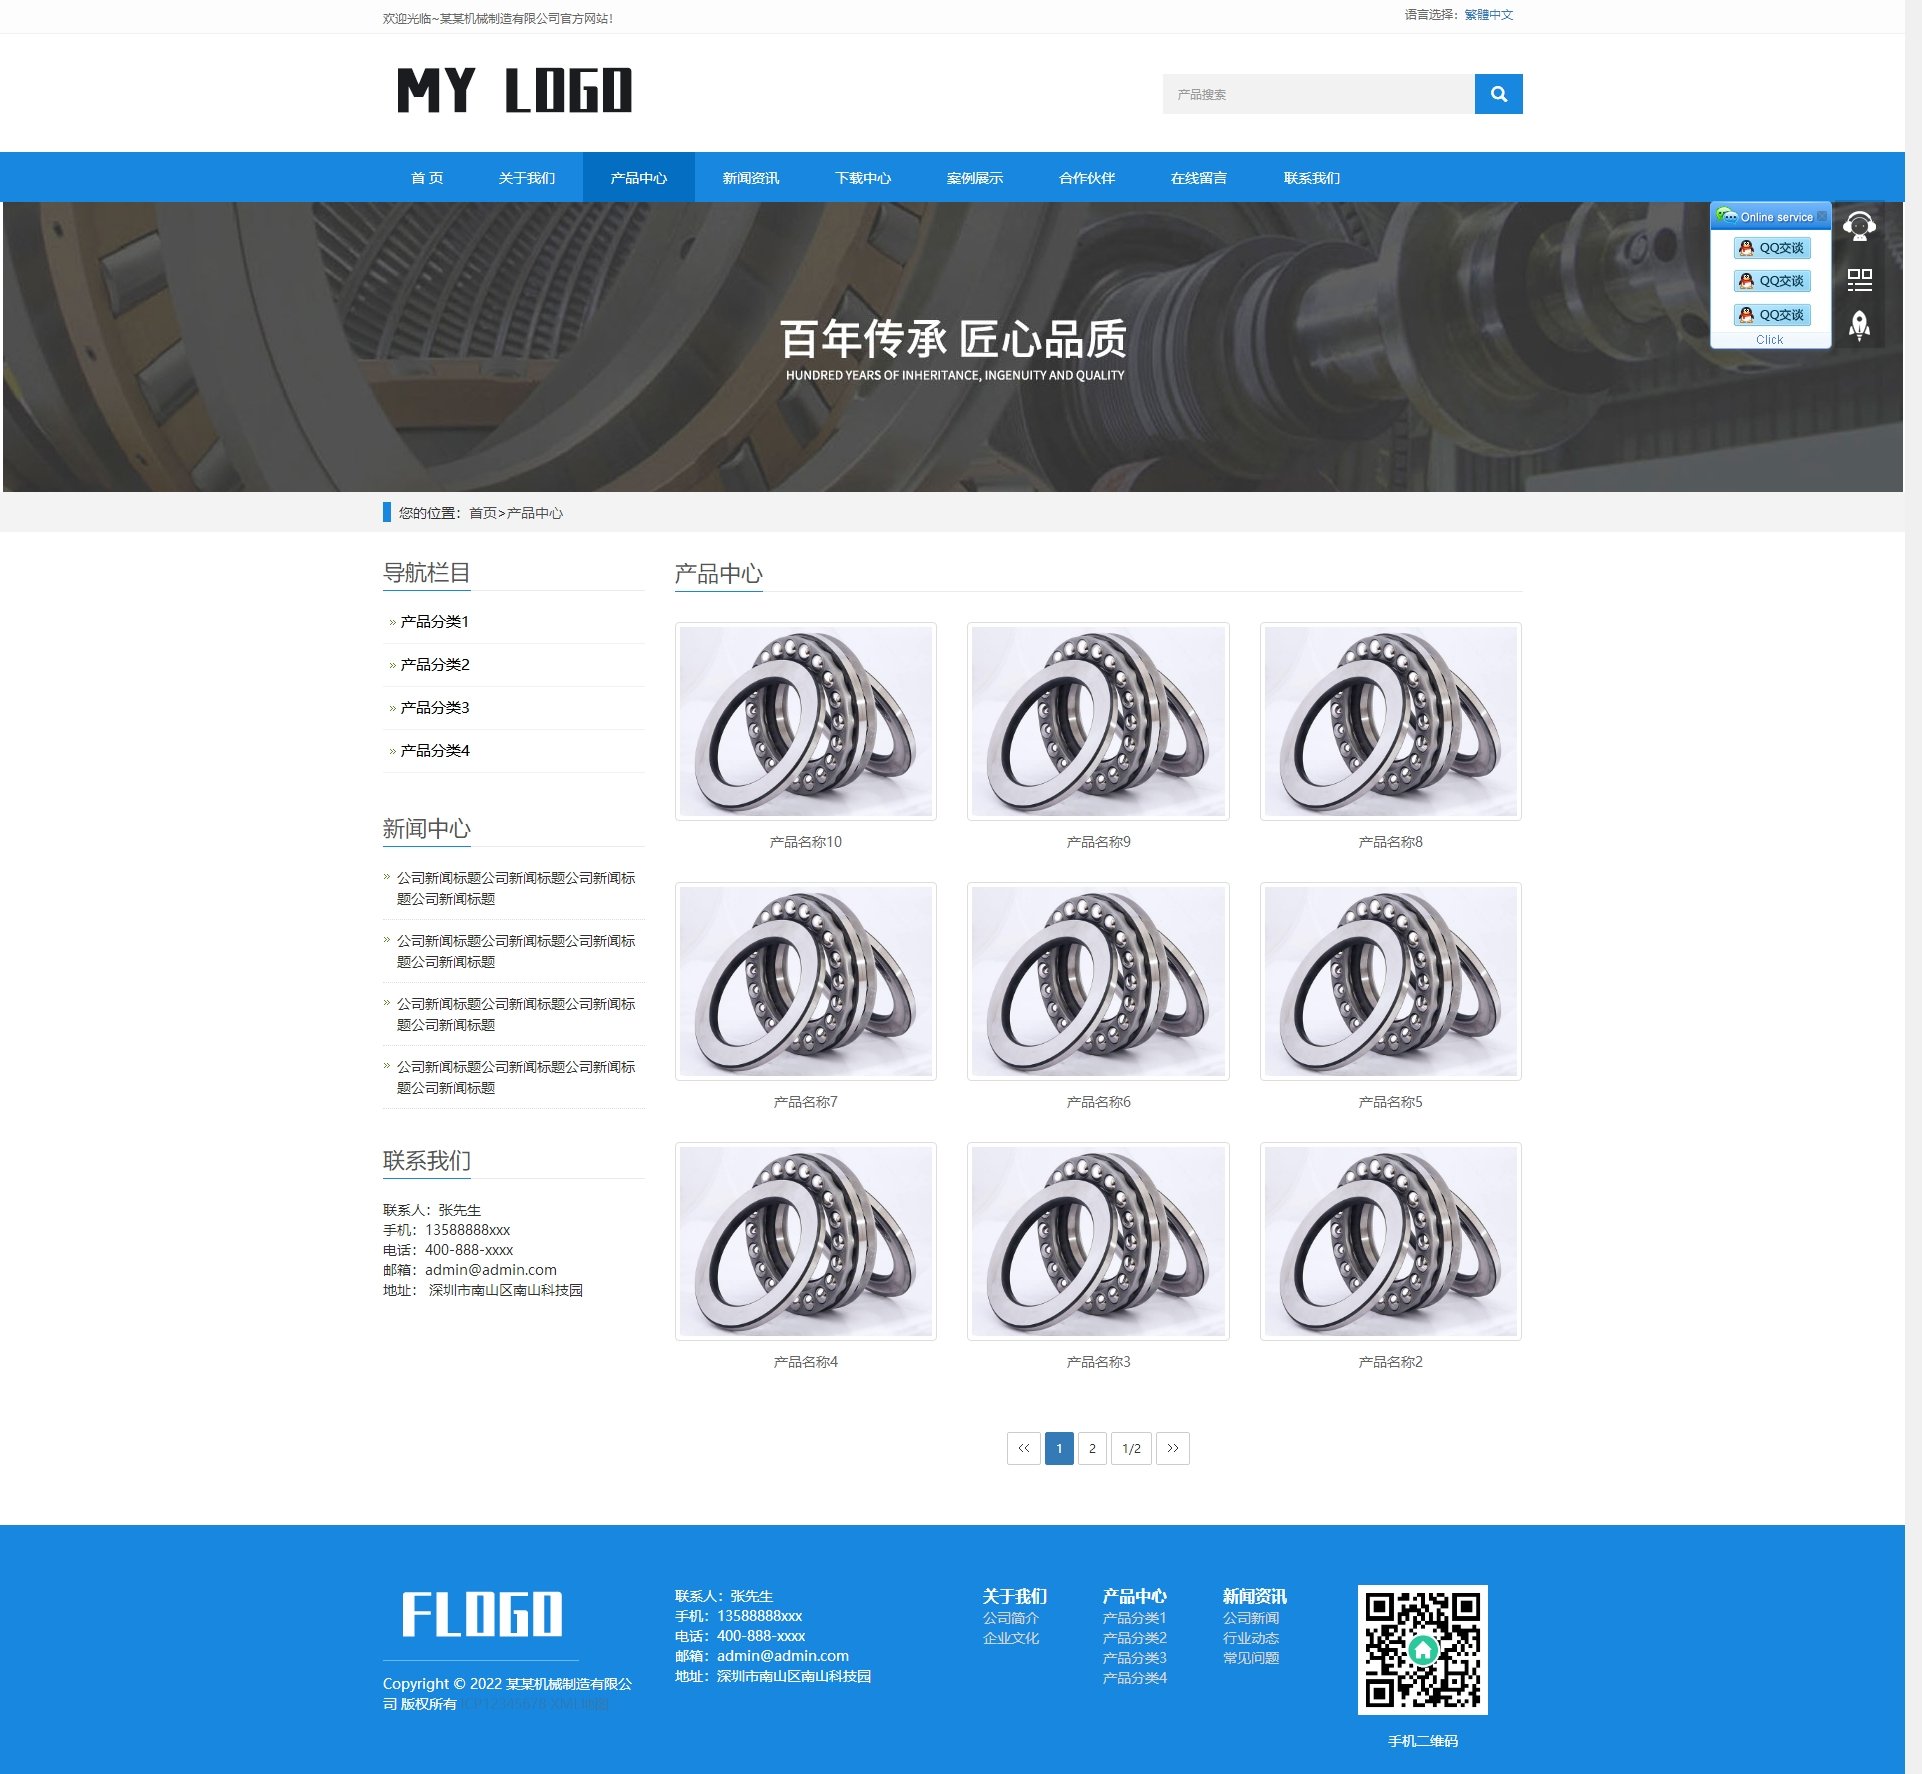1922x1774 pixels.
Task: Click the 首页 breadcrumb link
Action: [x=482, y=513]
